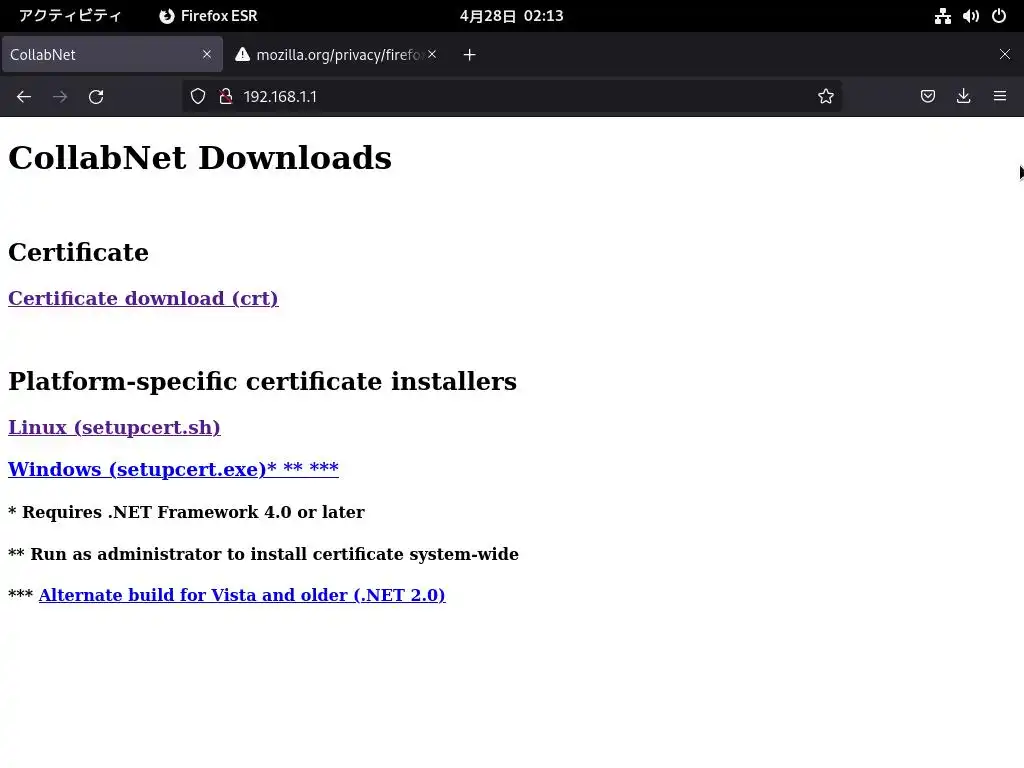Open the volume control in top bar

pos(970,16)
